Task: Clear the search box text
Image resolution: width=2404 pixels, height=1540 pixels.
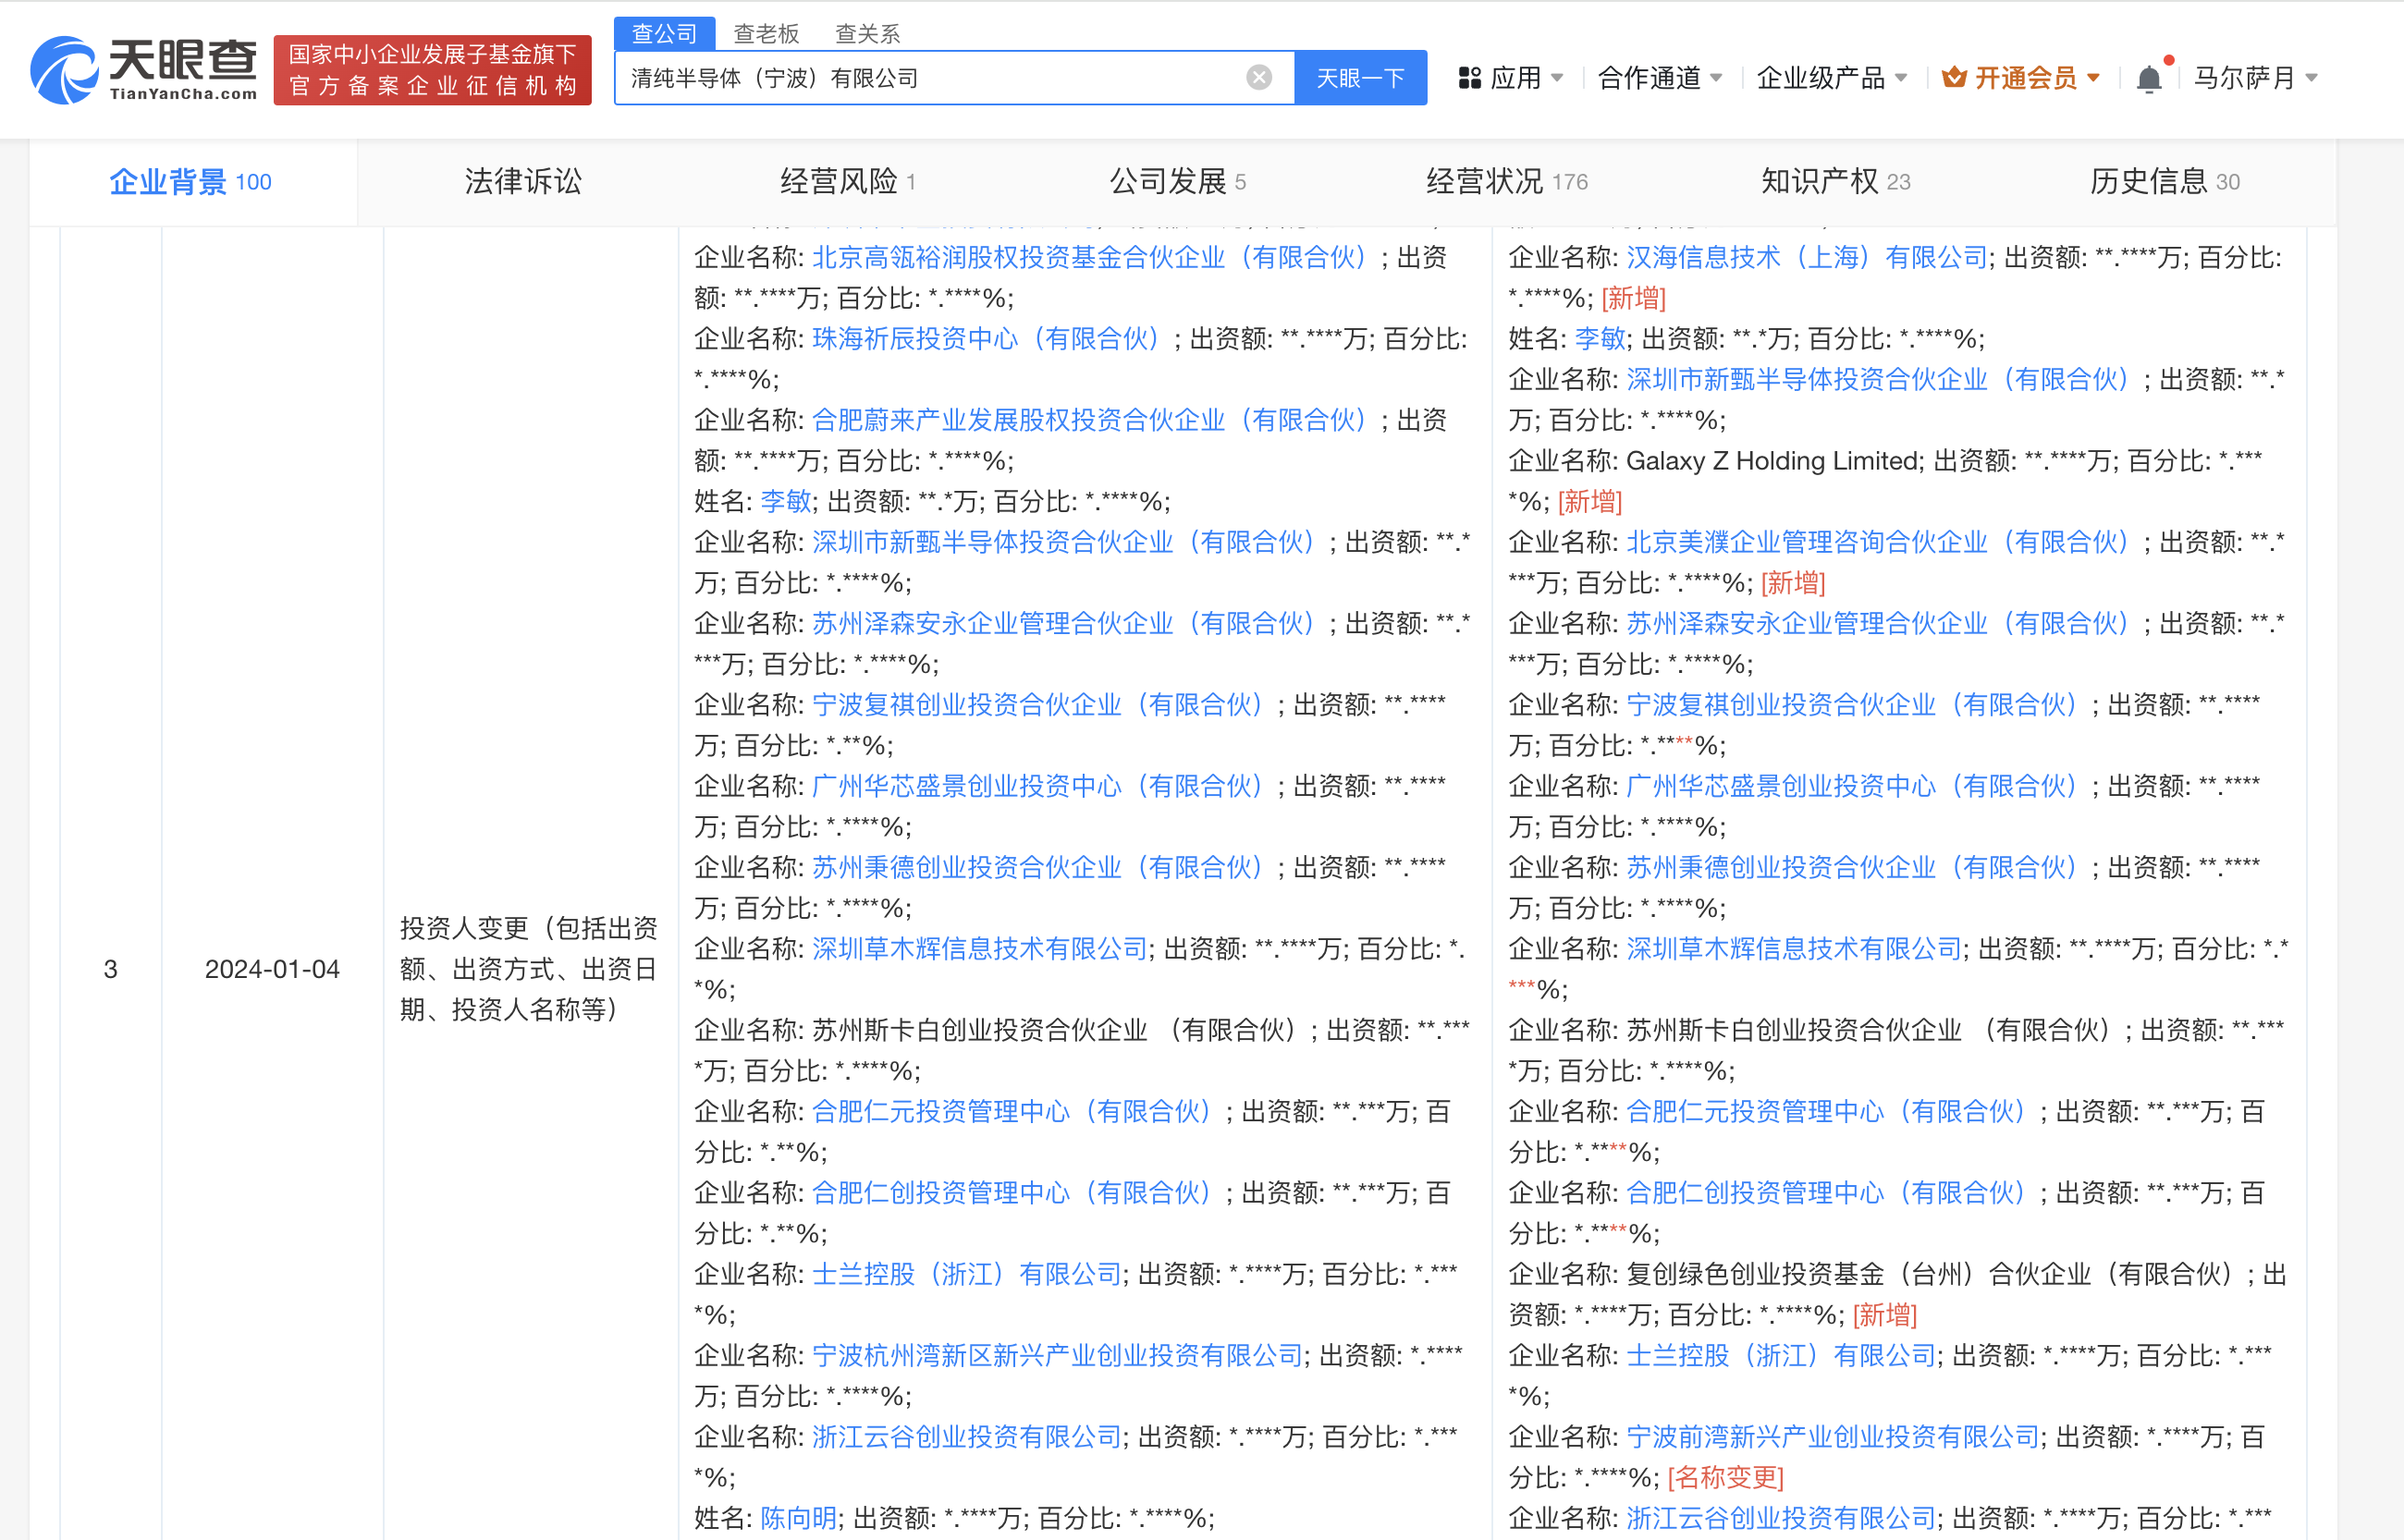Action: click(x=1259, y=77)
